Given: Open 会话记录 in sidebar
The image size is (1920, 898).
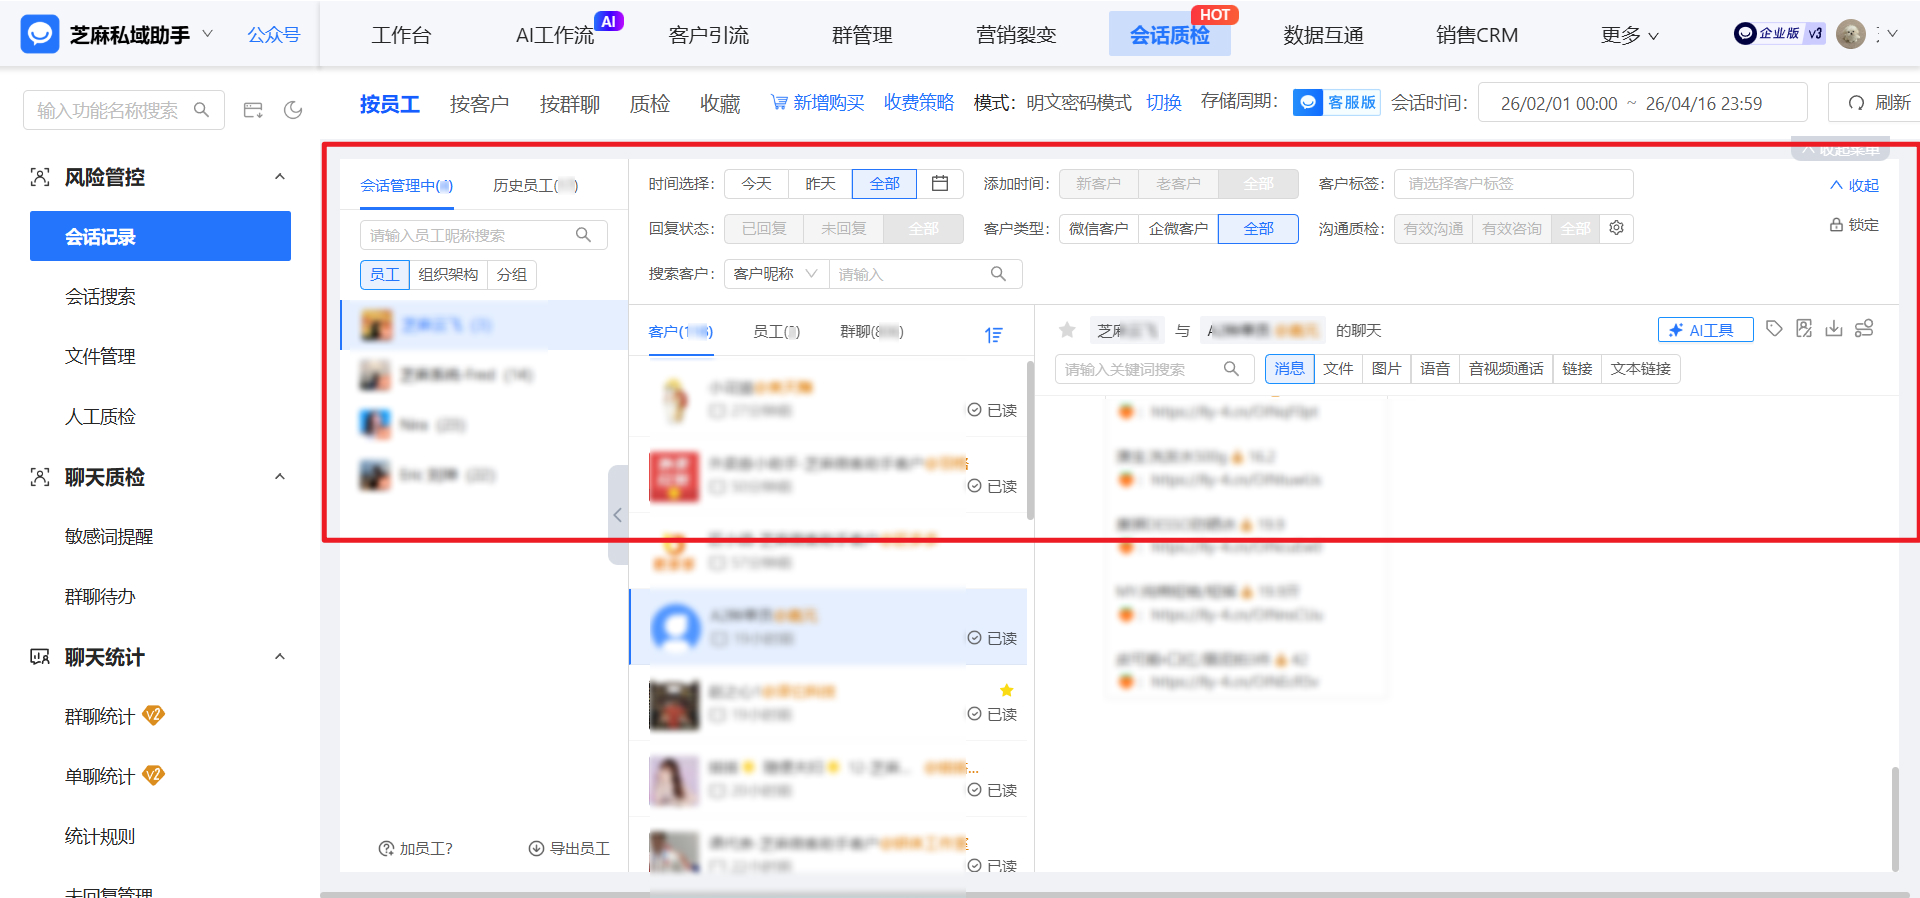Looking at the screenshot, I should pos(160,236).
